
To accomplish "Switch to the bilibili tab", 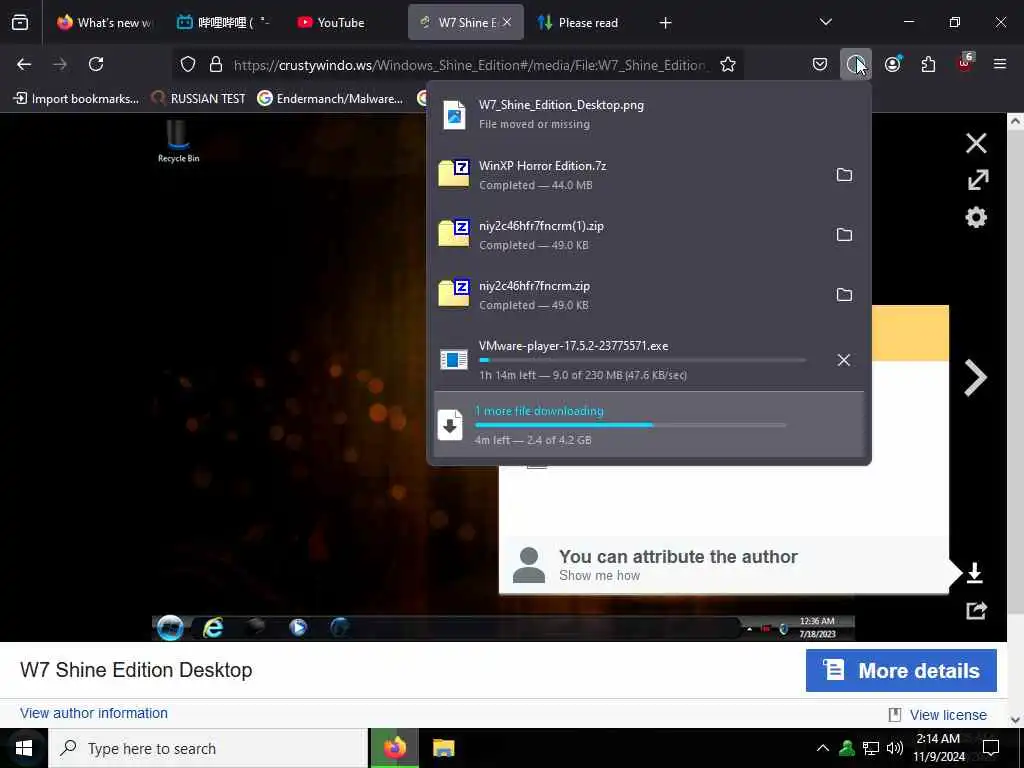I will pyautogui.click(x=224, y=23).
